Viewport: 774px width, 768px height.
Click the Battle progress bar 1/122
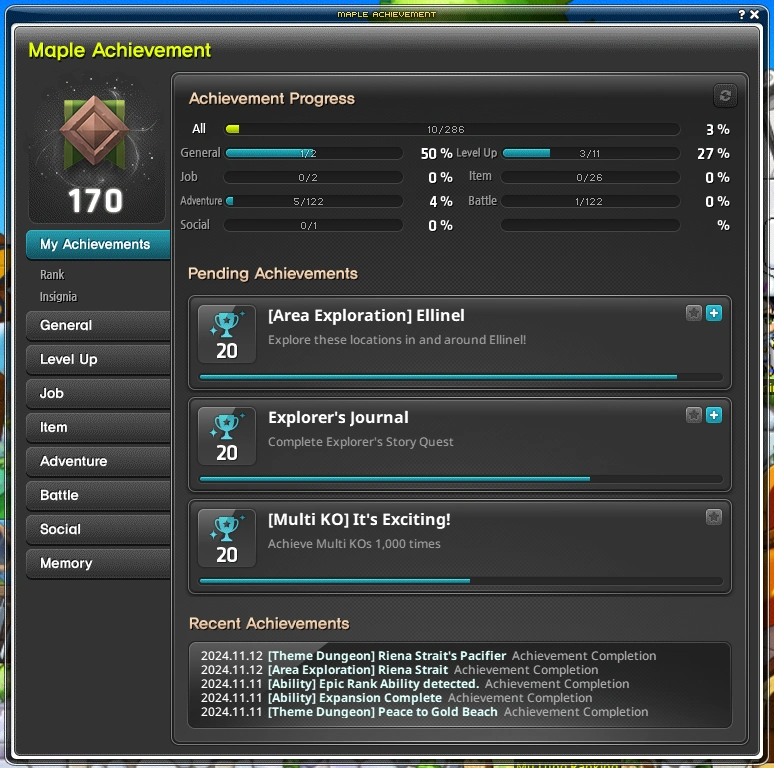[x=590, y=201]
